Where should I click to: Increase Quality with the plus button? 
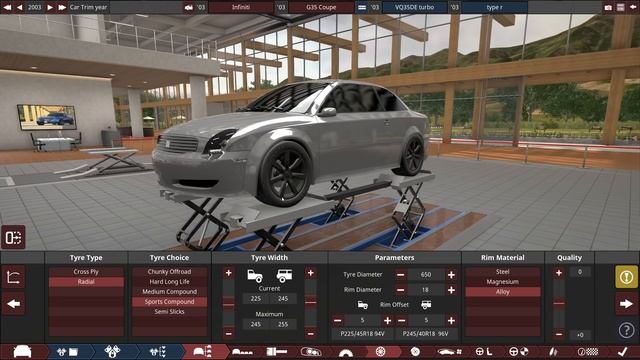coord(559,273)
